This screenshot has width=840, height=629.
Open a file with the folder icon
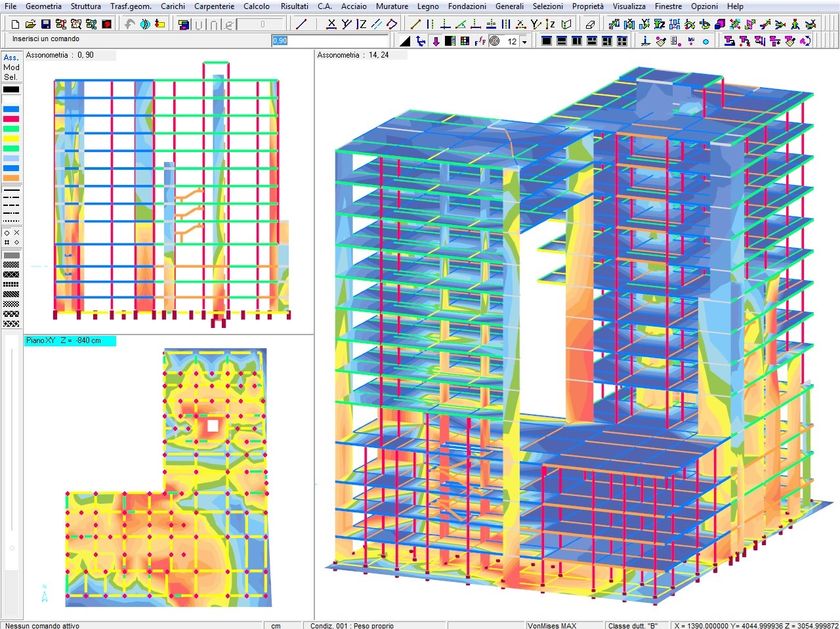point(30,24)
